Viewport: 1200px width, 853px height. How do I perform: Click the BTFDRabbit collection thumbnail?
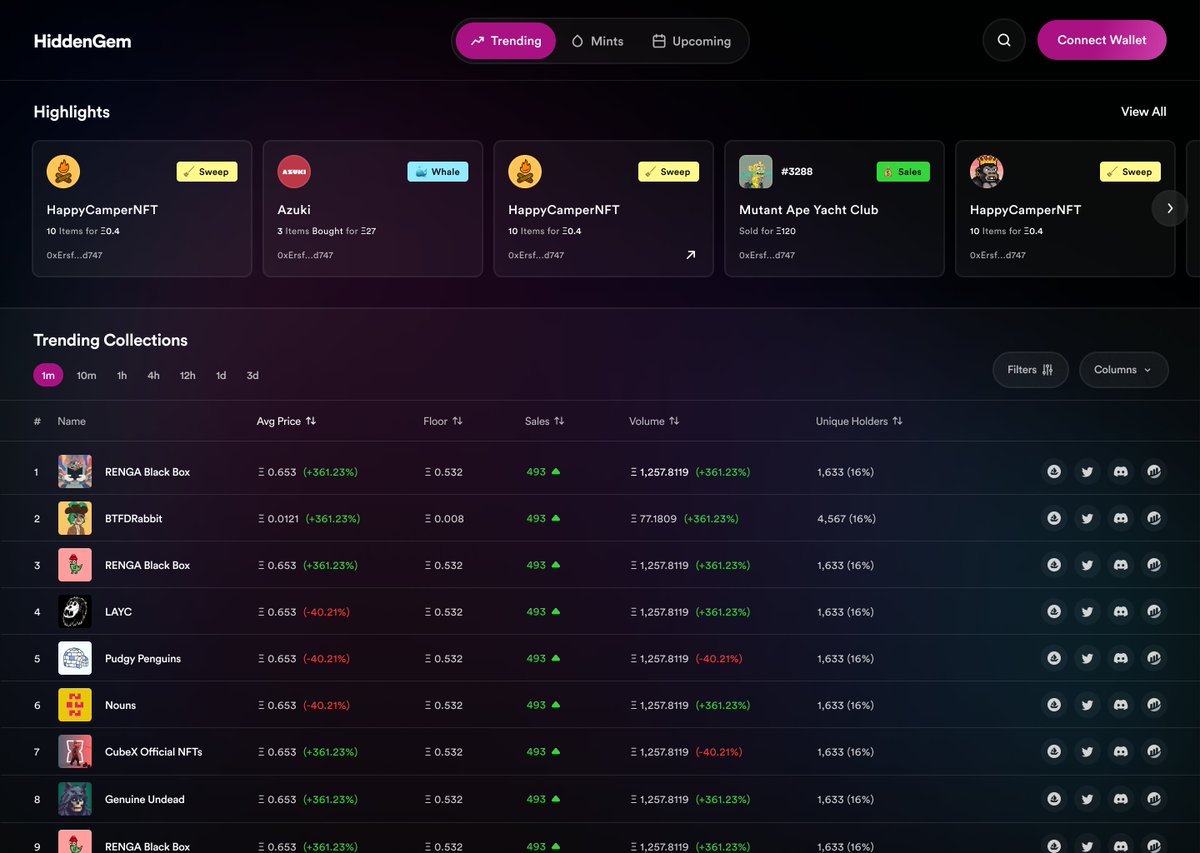click(x=75, y=518)
